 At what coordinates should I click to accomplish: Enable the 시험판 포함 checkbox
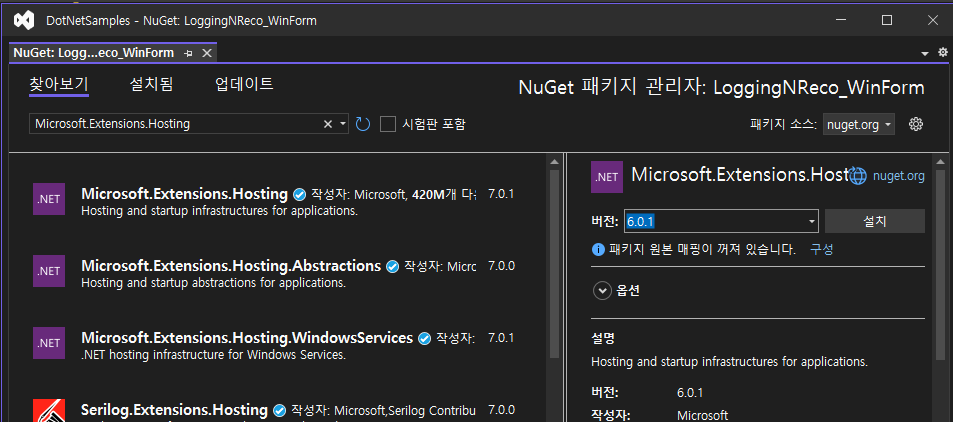coord(388,124)
